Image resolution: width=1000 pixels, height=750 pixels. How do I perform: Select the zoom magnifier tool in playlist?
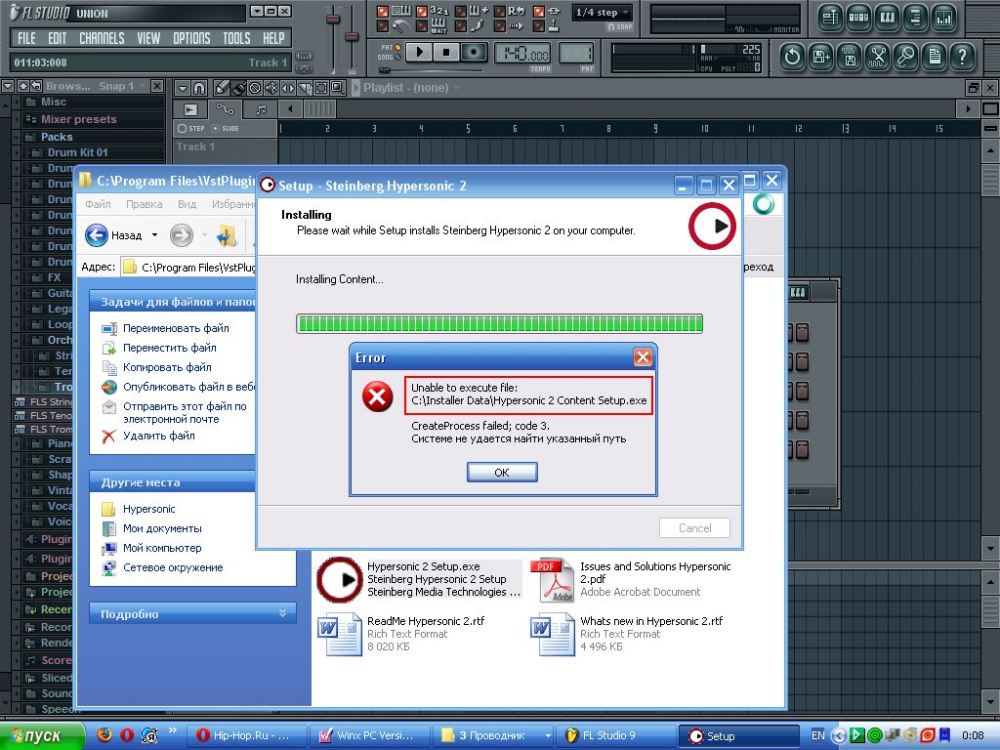click(x=337, y=87)
